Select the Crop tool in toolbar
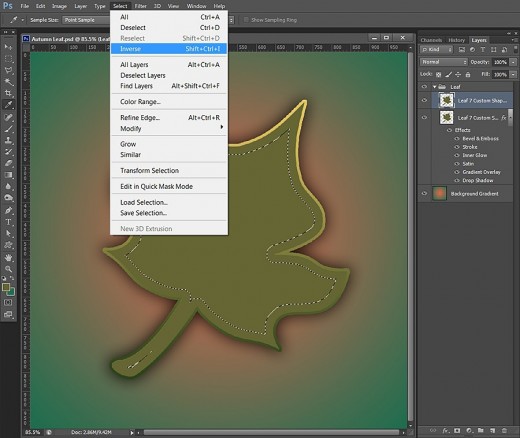 point(8,93)
